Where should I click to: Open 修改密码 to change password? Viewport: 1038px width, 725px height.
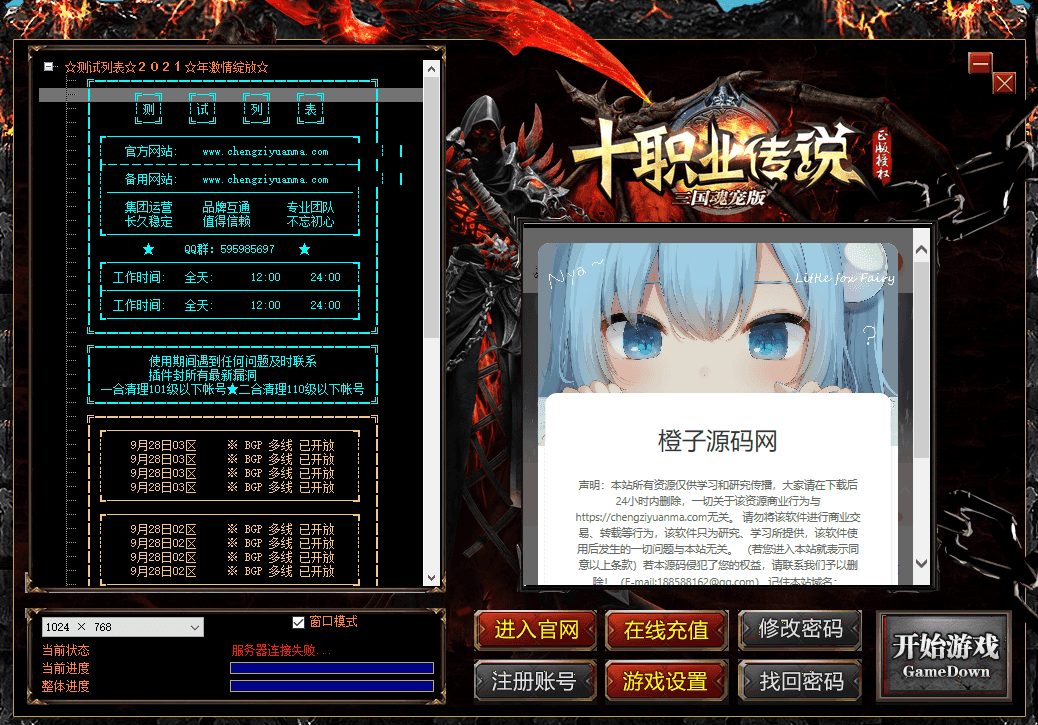click(800, 630)
